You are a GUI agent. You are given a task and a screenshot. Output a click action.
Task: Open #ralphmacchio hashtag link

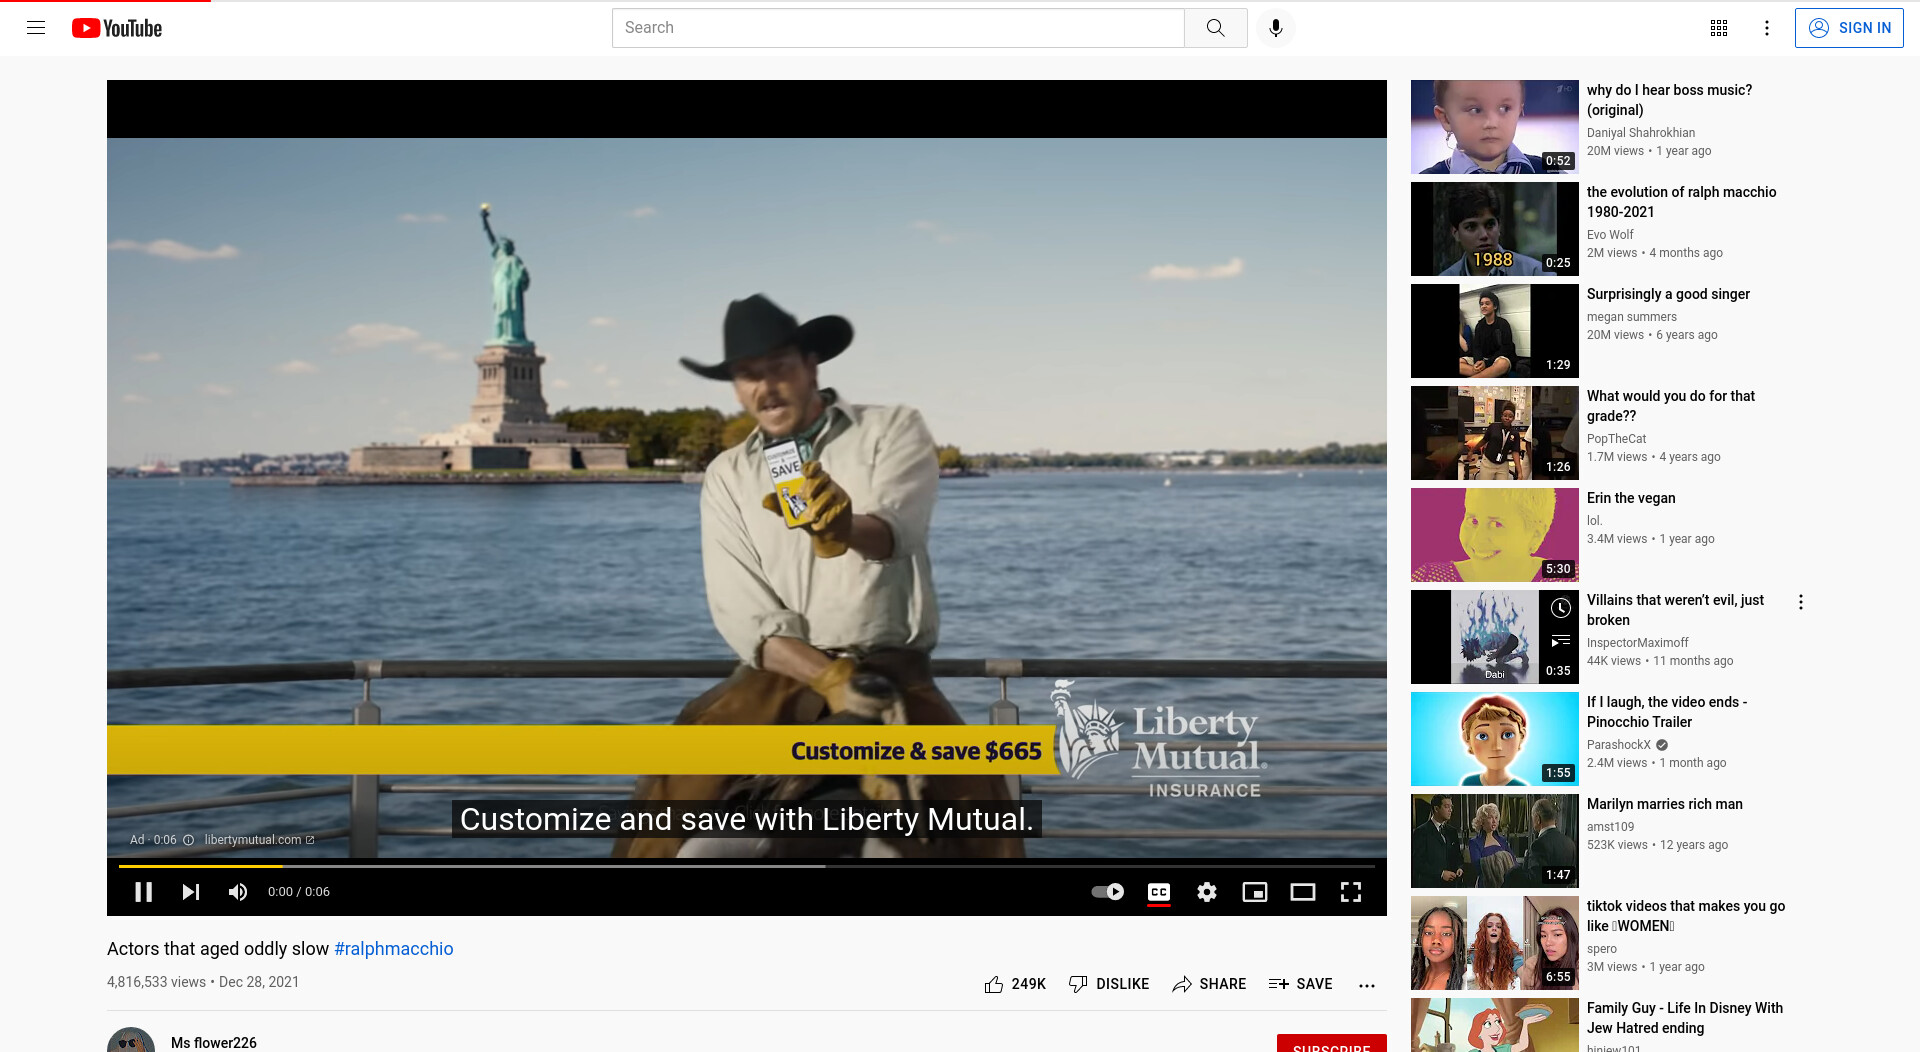(x=393, y=949)
